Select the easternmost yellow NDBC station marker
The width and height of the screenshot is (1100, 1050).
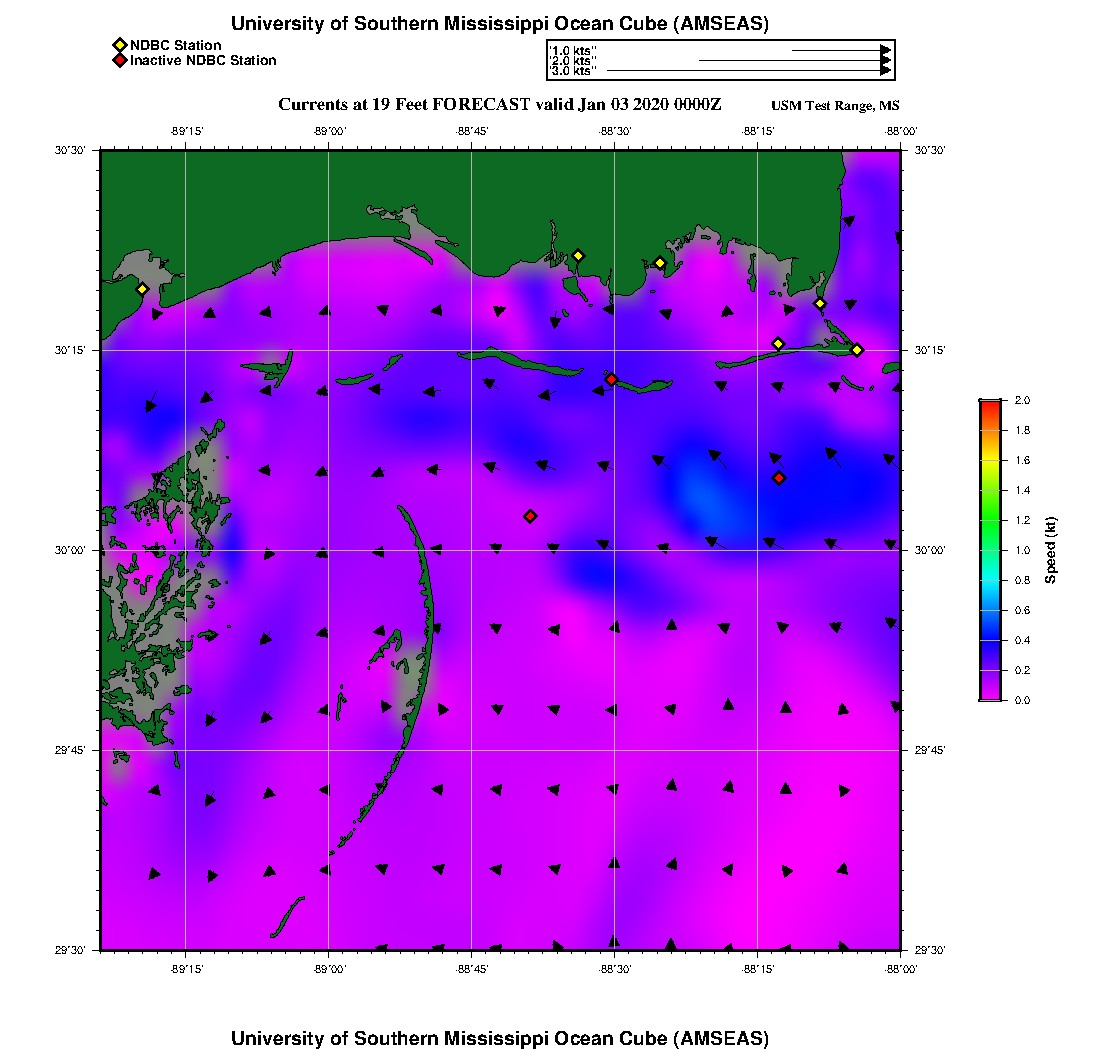point(857,350)
